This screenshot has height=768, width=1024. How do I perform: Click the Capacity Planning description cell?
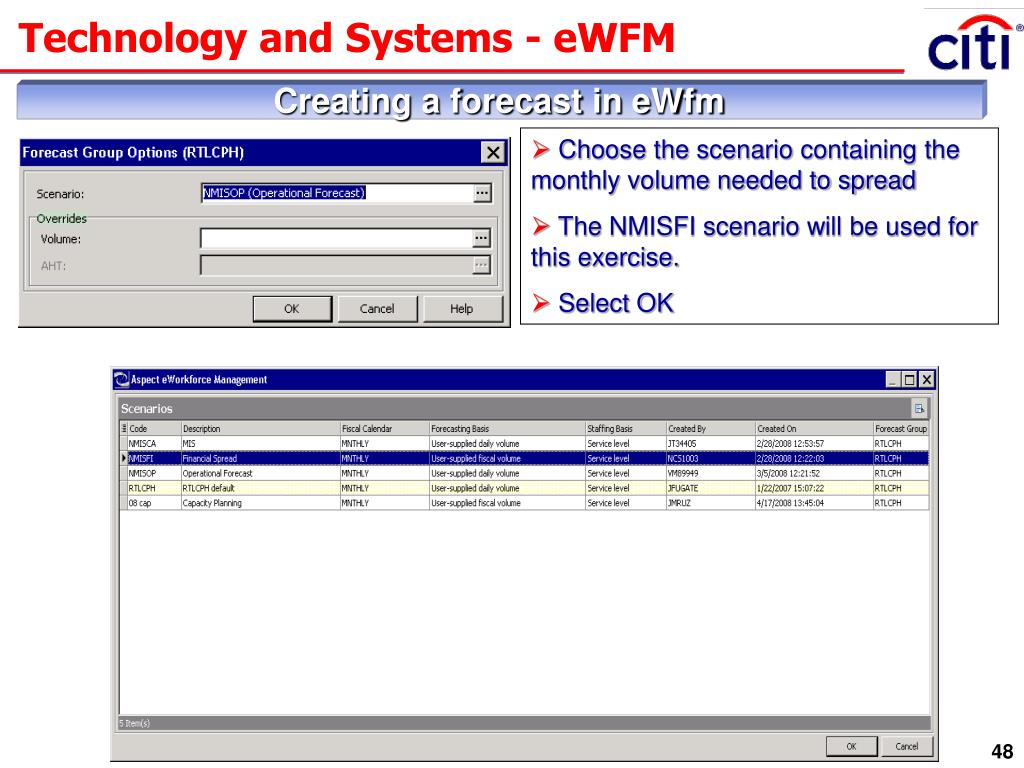click(260, 504)
